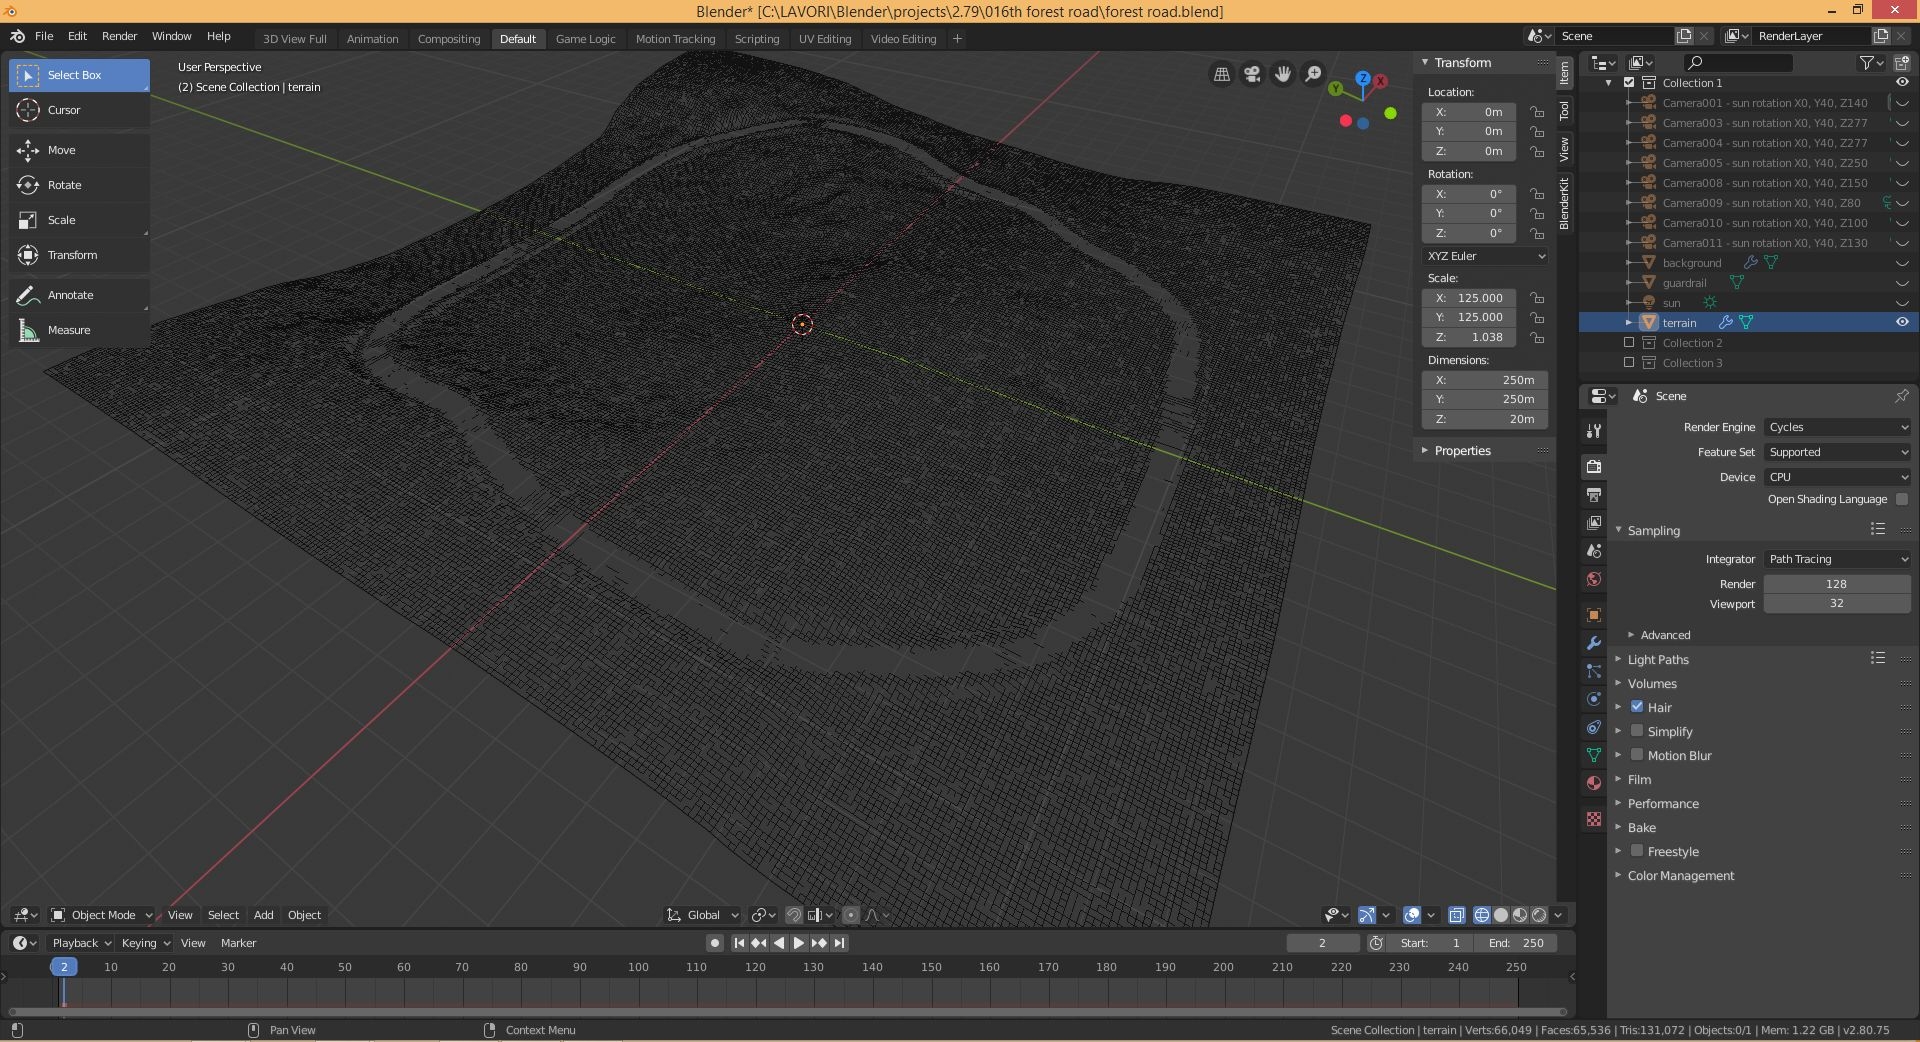Enable the Motion Blur checkbox
This screenshot has width=1920, height=1042.
(1637, 756)
